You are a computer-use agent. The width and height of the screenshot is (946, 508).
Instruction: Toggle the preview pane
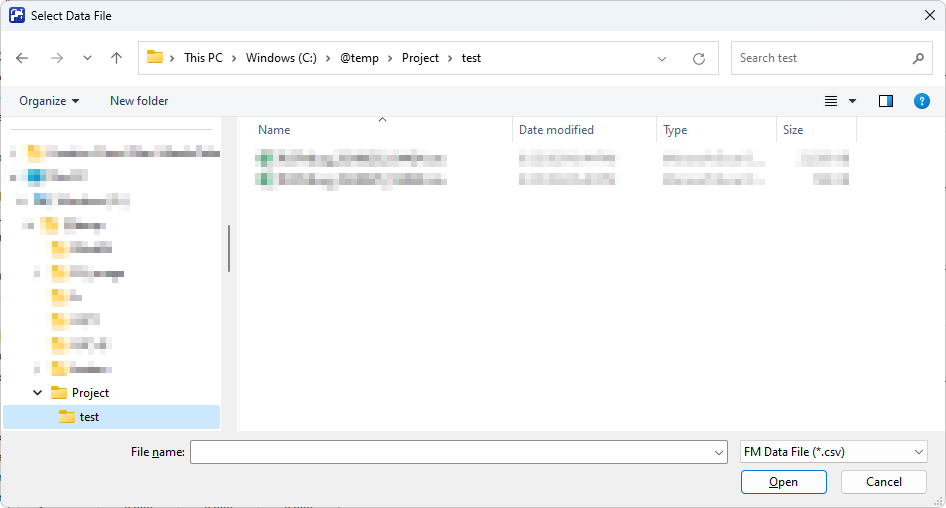[885, 101]
